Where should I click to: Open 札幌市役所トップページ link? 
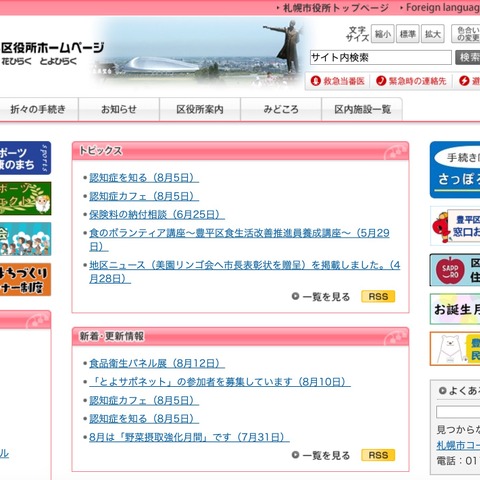pyautogui.click(x=336, y=8)
